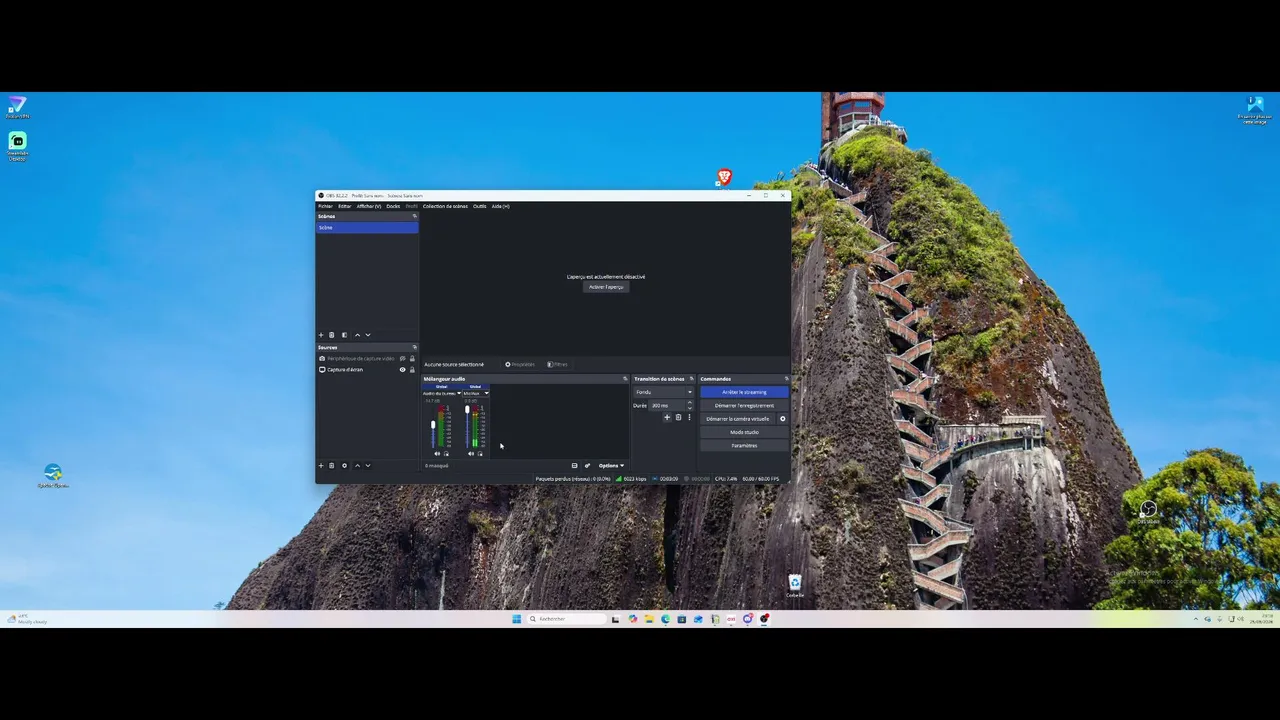Open the Outils menu
The image size is (1280, 720).
coord(480,206)
